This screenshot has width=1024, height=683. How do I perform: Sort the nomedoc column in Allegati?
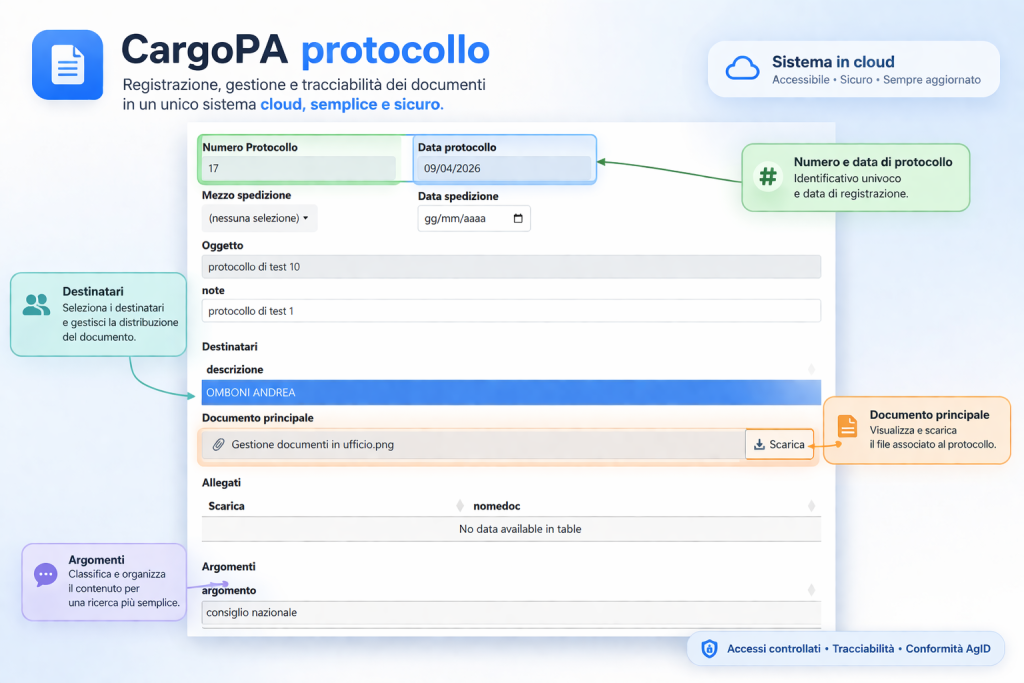click(x=811, y=506)
